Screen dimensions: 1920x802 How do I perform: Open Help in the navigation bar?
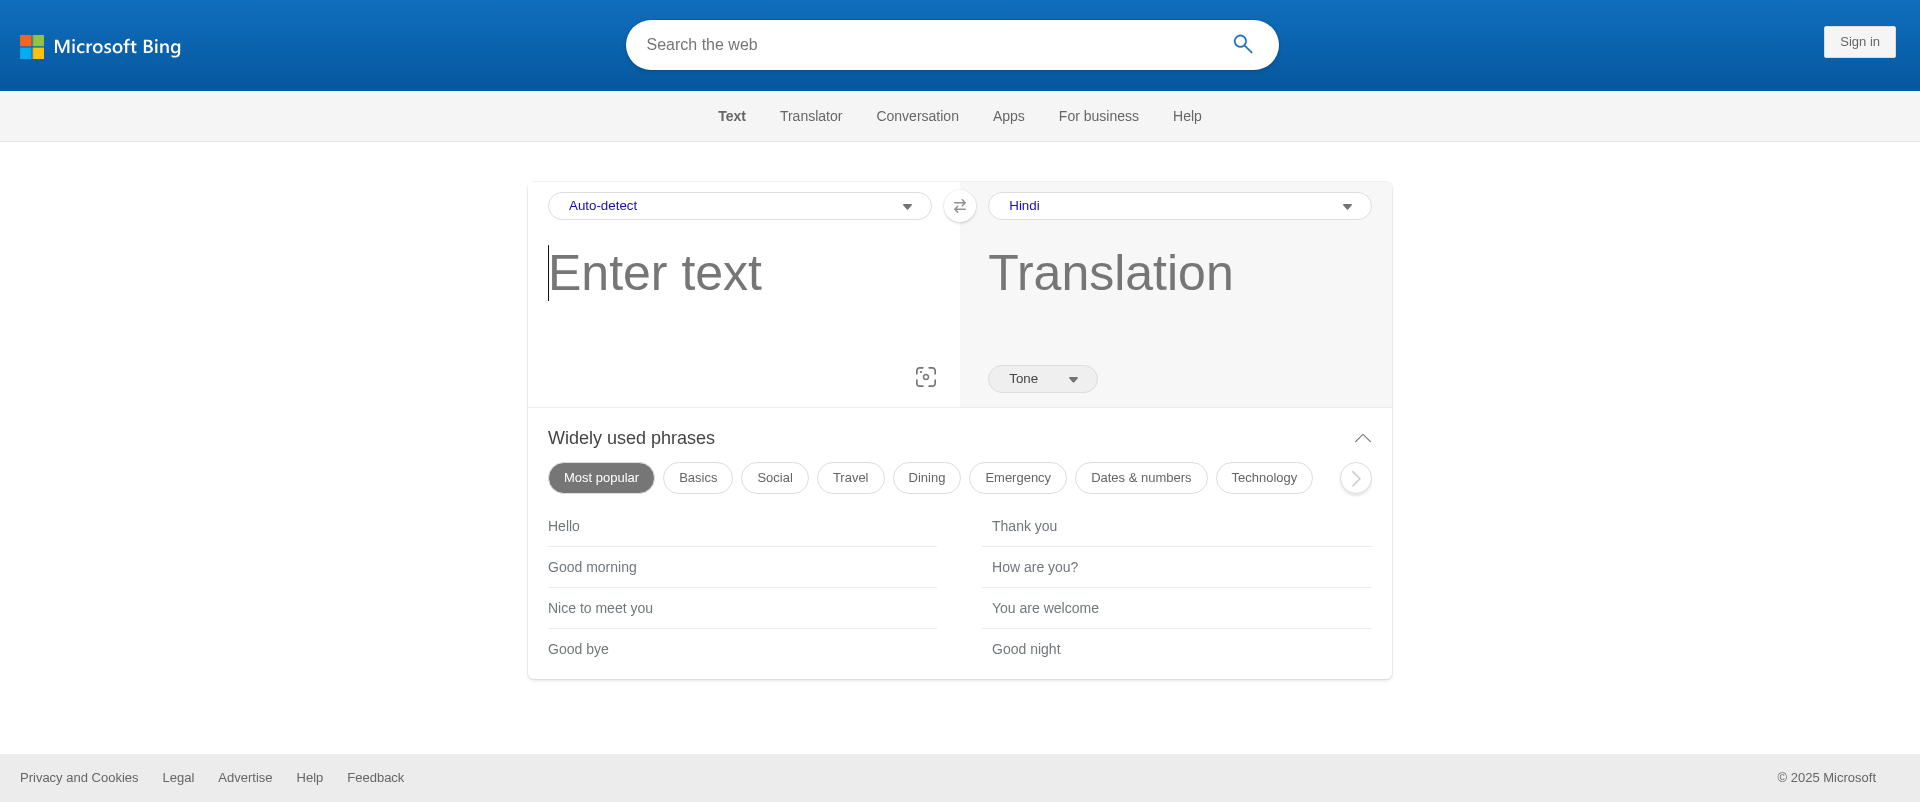pos(1187,116)
